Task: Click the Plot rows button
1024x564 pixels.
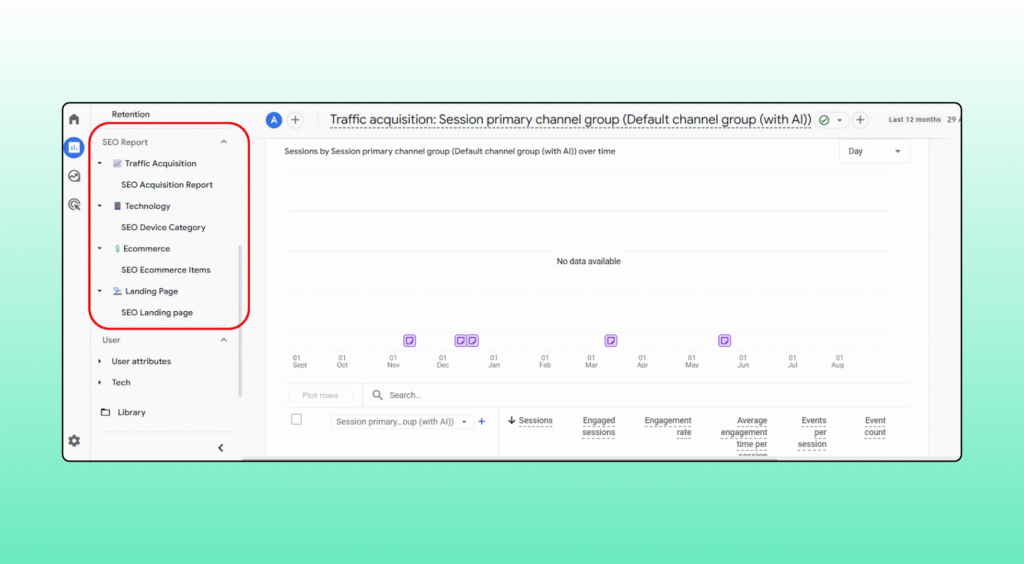Action: (320, 395)
